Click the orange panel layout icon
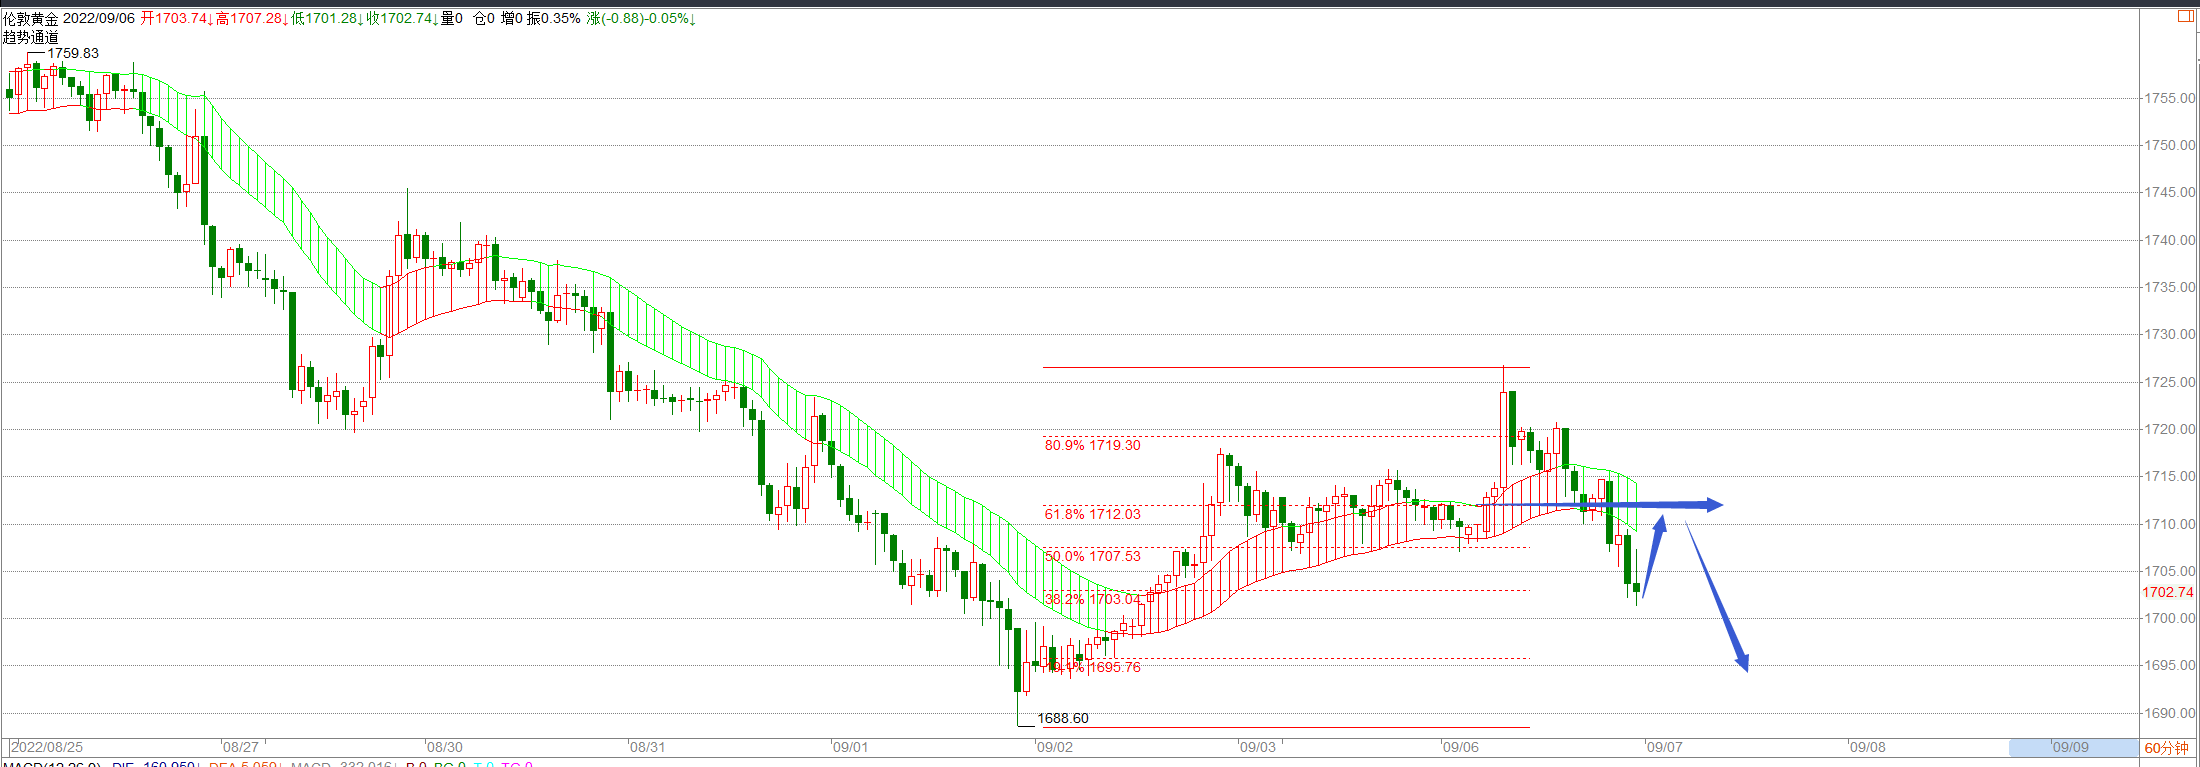The width and height of the screenshot is (2200, 767). [x=2185, y=17]
